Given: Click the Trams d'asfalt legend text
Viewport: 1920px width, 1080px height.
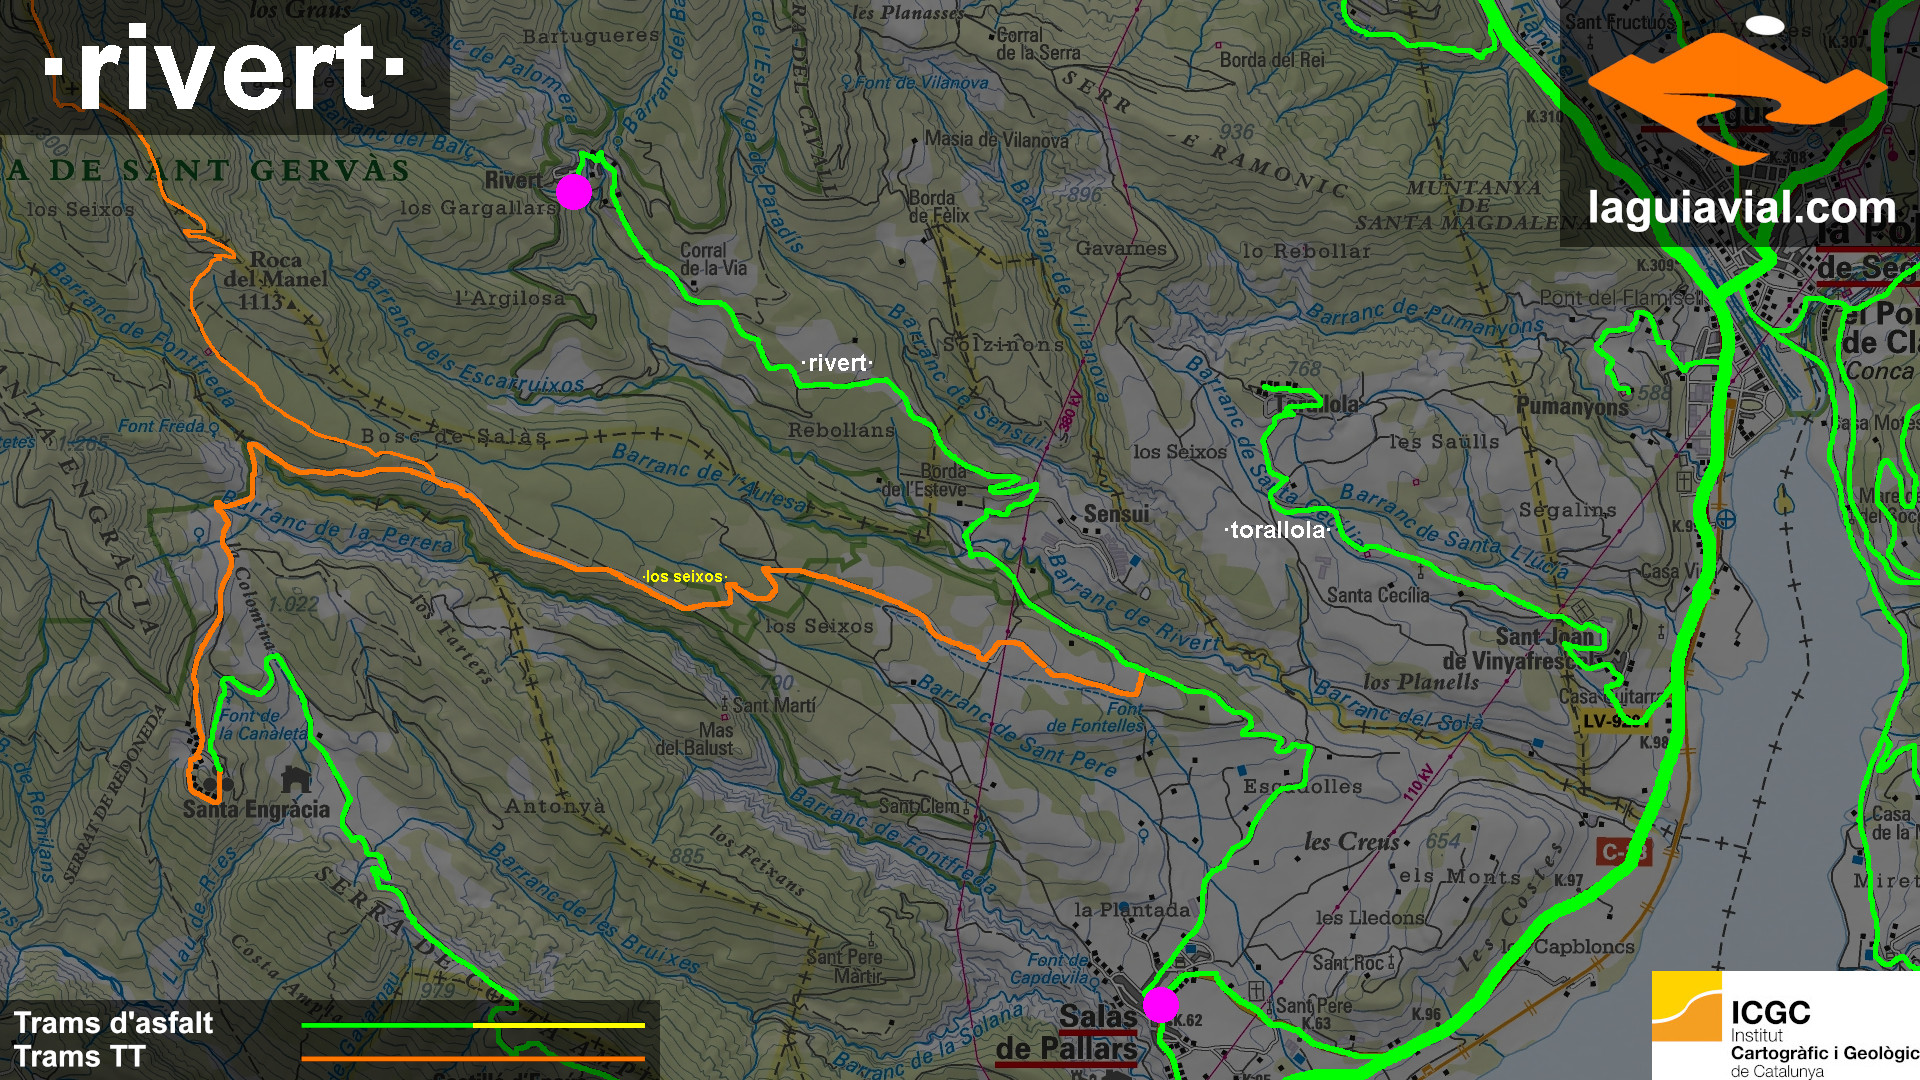Looking at the screenshot, I should (x=113, y=1023).
